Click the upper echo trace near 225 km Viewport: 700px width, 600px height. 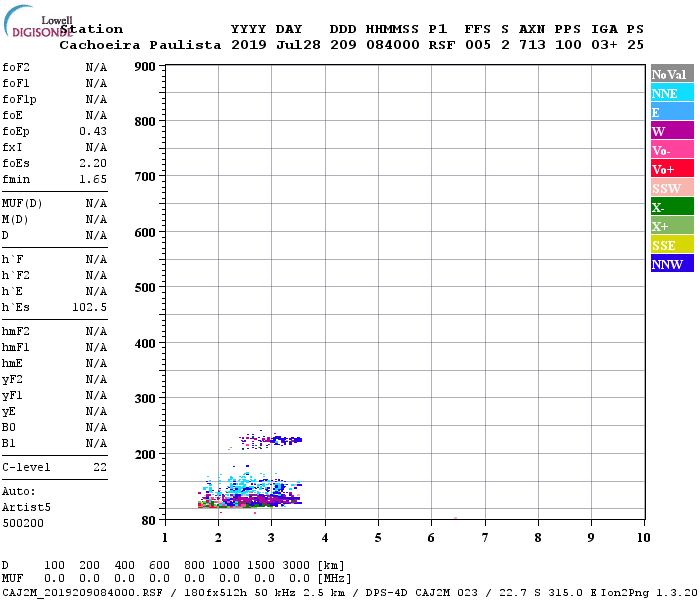271,441
